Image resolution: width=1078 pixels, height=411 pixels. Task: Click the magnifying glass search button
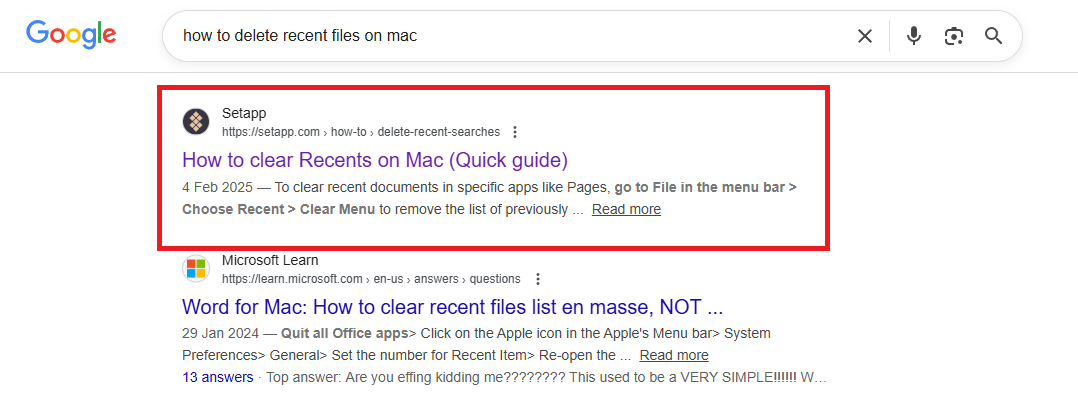993,36
